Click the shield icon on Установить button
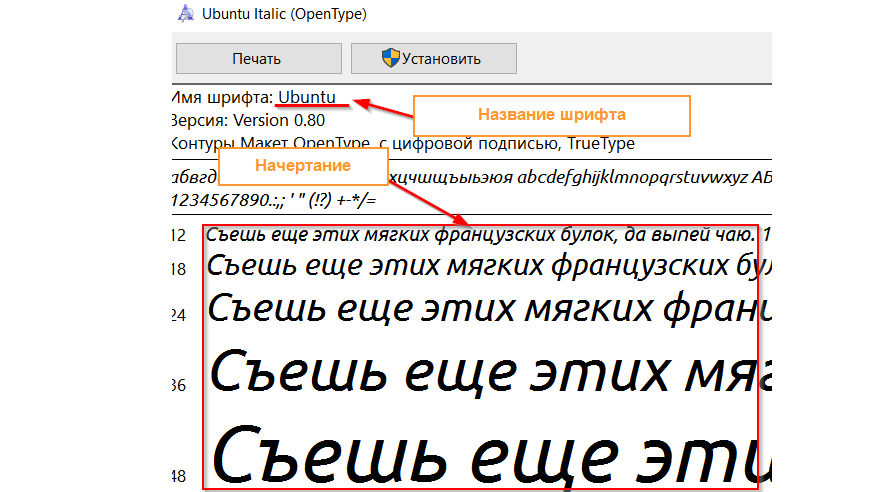Screen dimensions: 890x492 [391, 58]
